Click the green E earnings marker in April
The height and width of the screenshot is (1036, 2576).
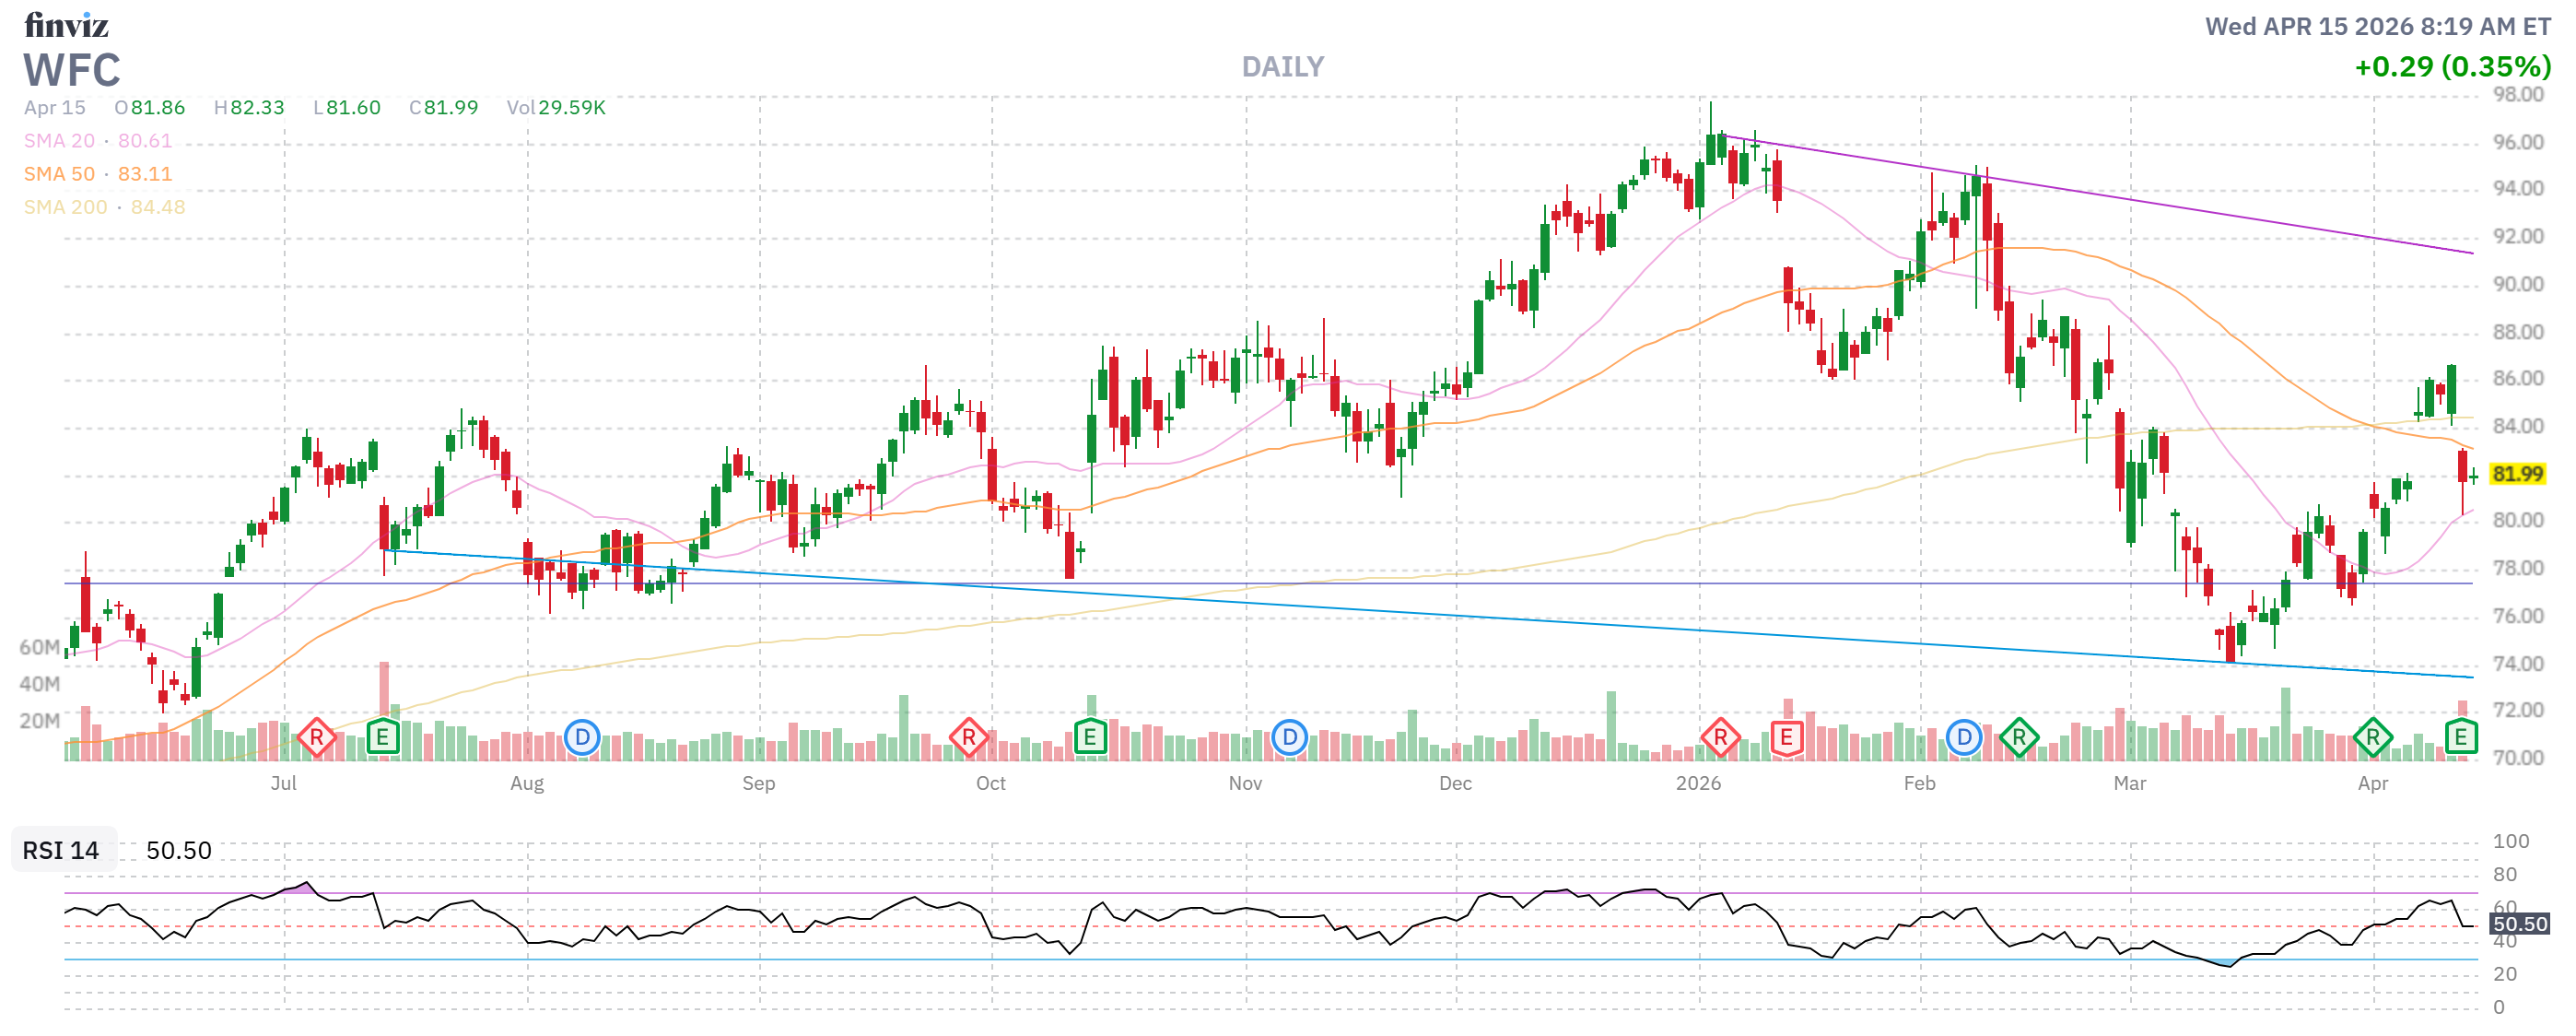point(2460,738)
